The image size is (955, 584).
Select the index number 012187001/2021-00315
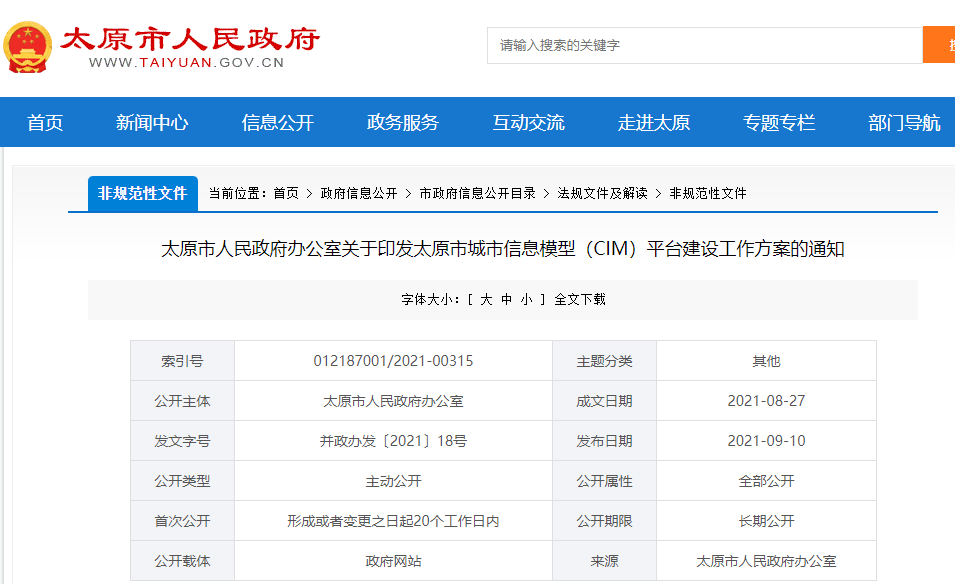393,361
